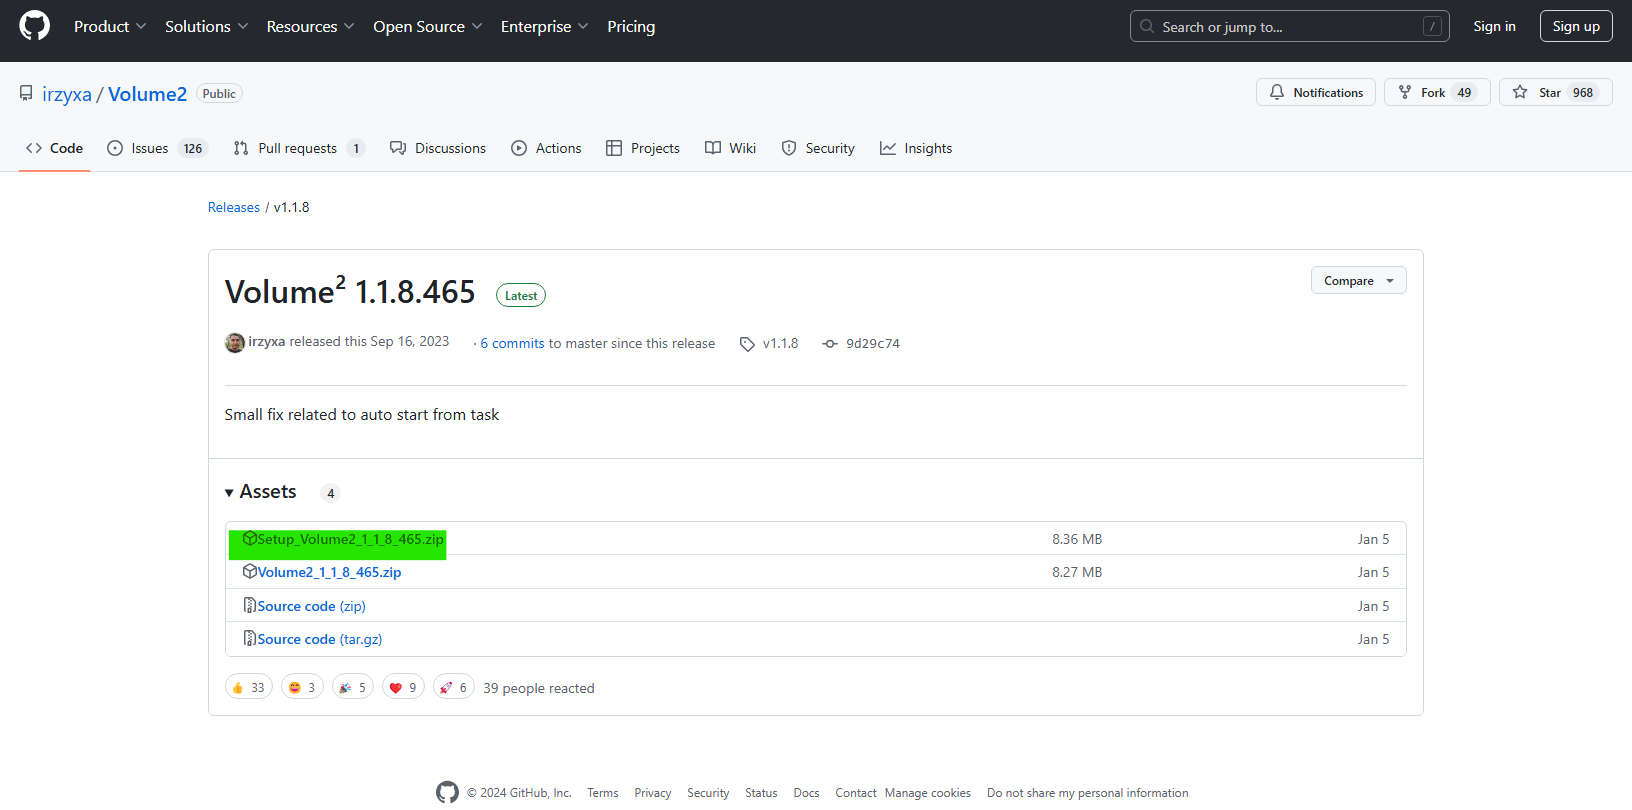Click Manage cookies in footer

(928, 793)
